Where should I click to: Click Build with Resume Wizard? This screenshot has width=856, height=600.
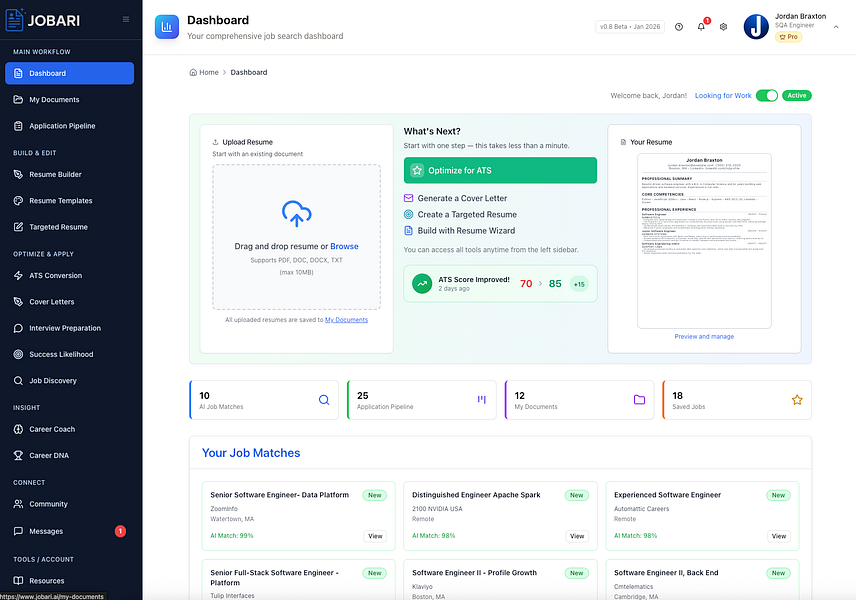[459, 230]
